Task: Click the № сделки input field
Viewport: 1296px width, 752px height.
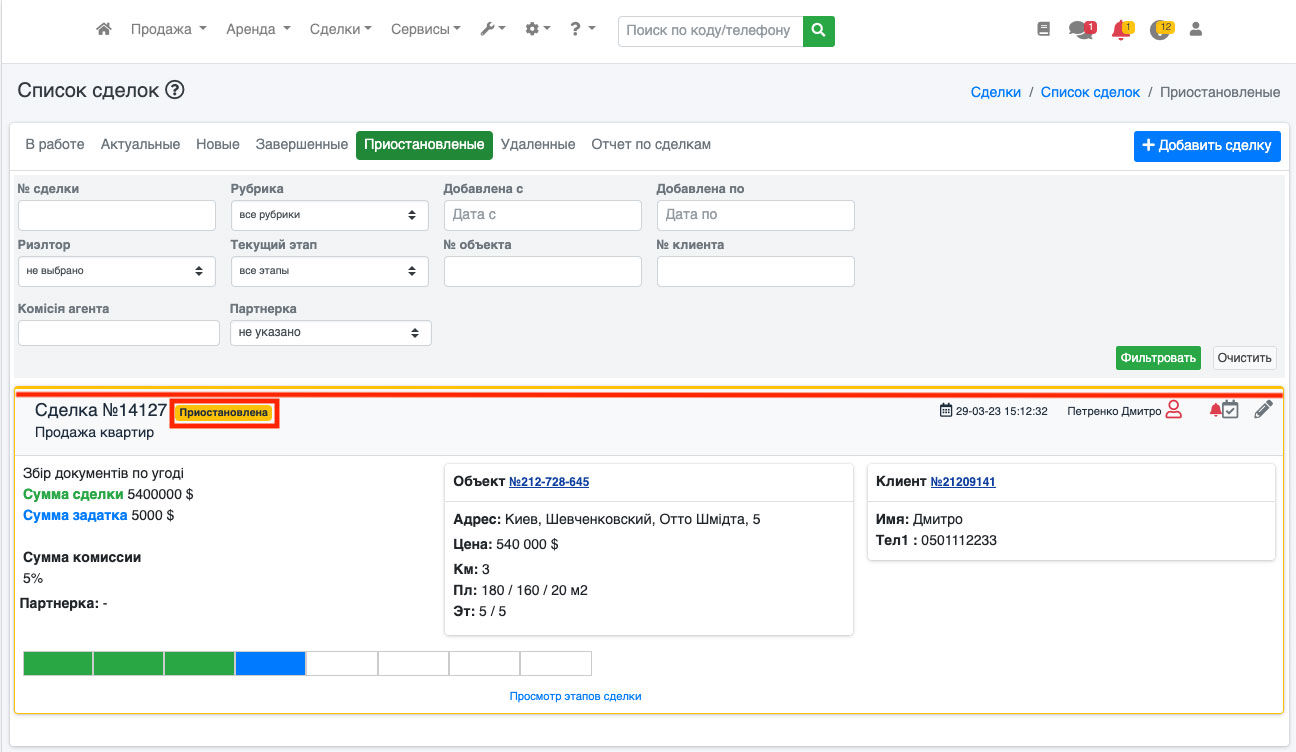Action: tap(117, 215)
